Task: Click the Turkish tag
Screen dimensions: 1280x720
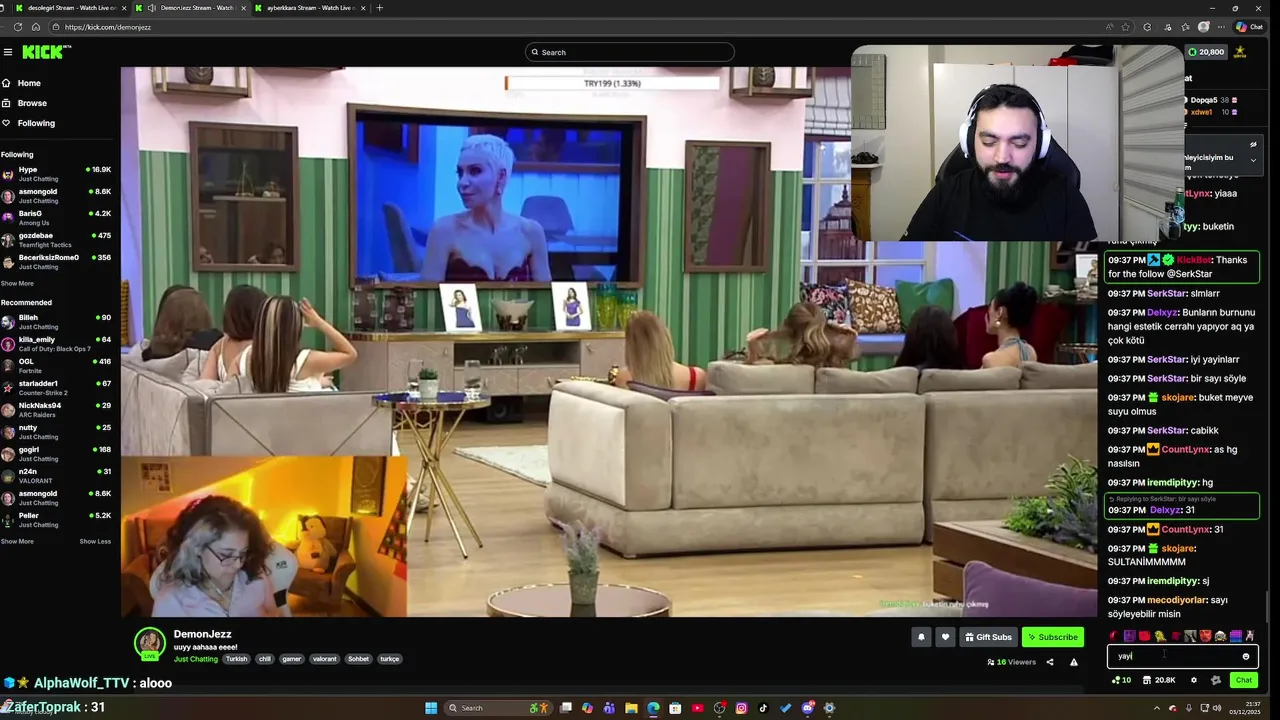Action: coord(236,659)
